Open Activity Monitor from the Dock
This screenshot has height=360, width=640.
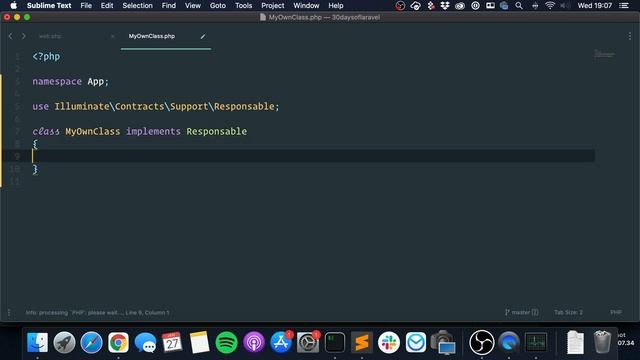(536, 342)
